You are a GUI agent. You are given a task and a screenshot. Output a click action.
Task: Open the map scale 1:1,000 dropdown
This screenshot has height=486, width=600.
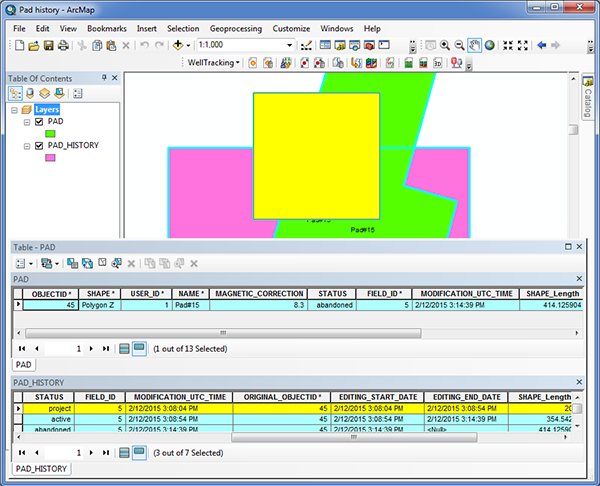pyautogui.click(x=290, y=45)
